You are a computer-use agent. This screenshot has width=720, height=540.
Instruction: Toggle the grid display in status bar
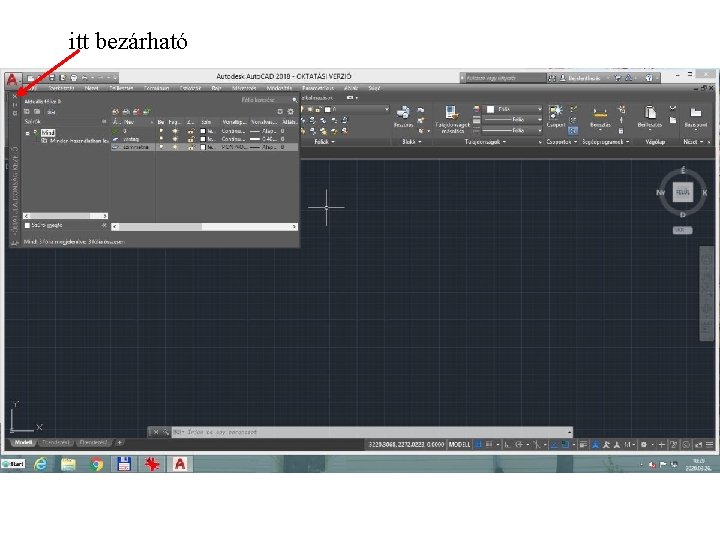[x=478, y=444]
